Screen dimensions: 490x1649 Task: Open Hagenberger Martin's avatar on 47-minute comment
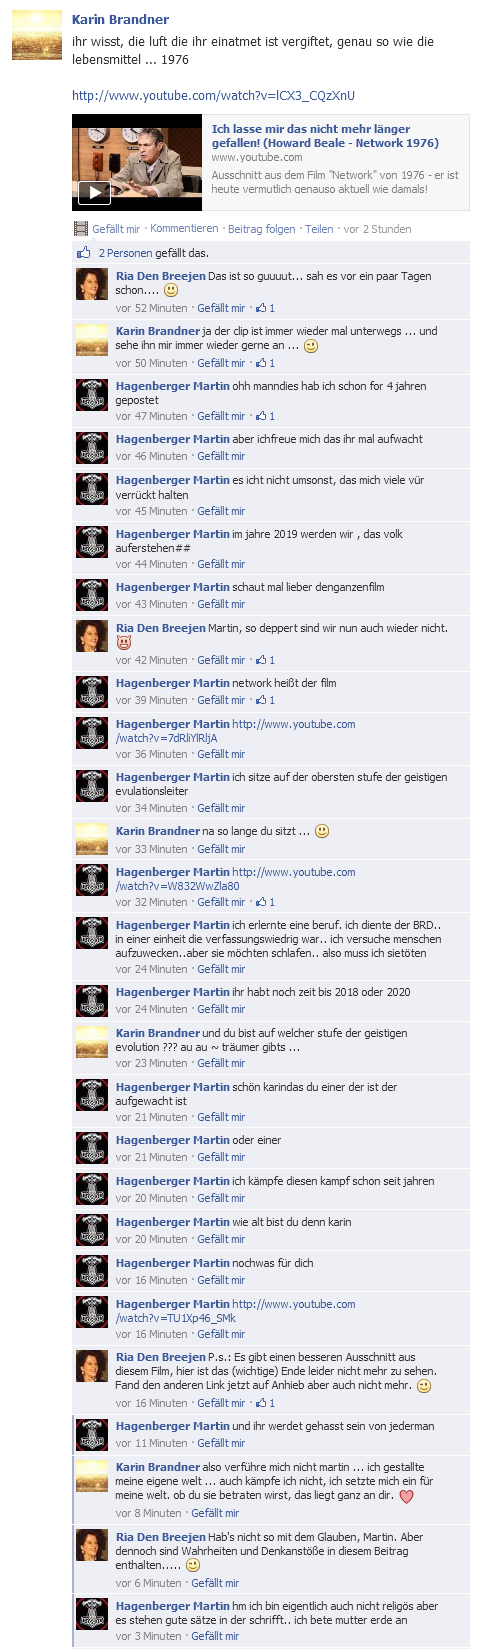click(92, 394)
